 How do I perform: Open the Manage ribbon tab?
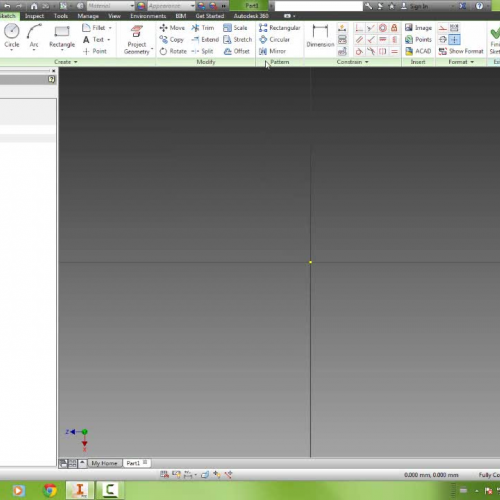click(x=88, y=16)
